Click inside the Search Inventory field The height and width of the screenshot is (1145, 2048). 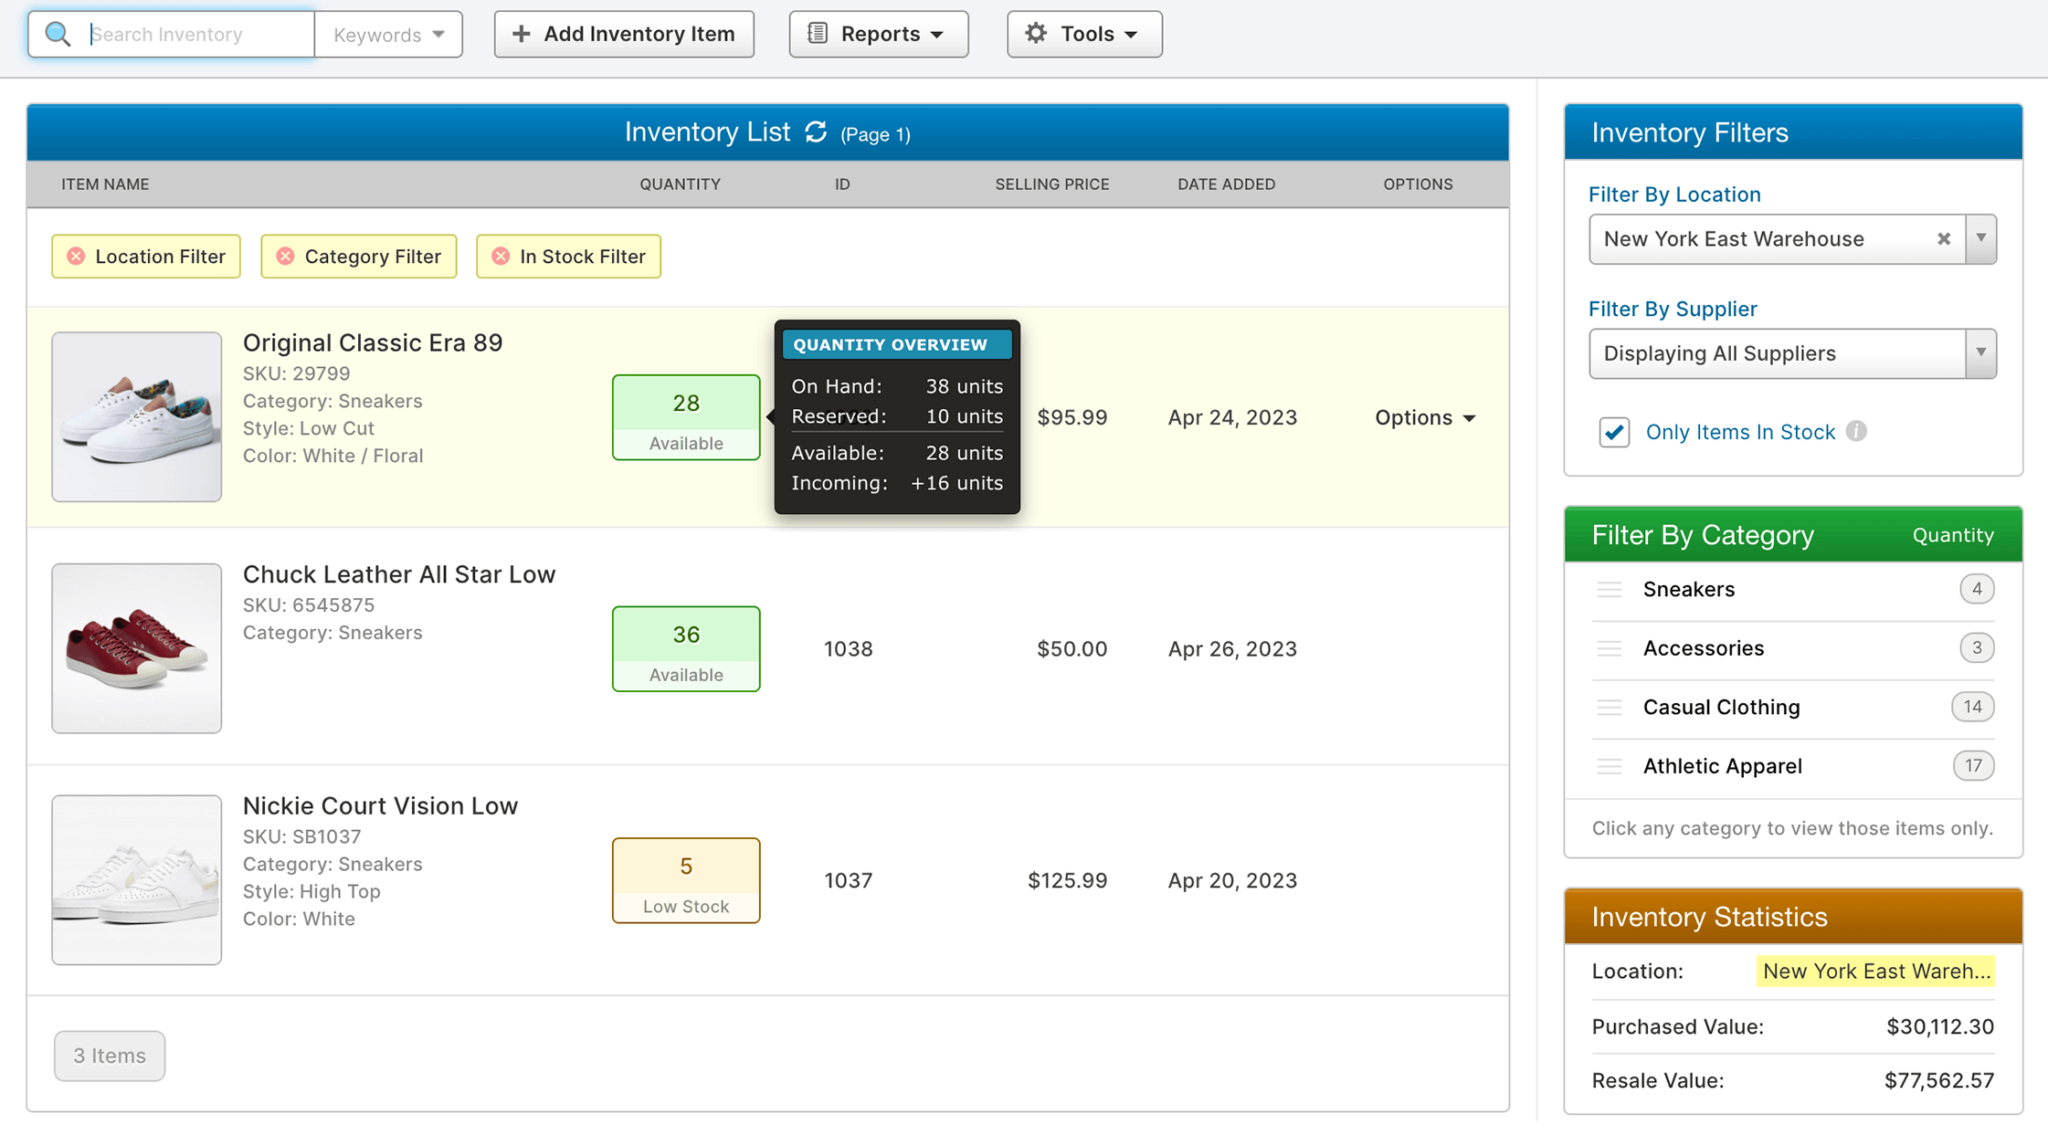[x=195, y=33]
